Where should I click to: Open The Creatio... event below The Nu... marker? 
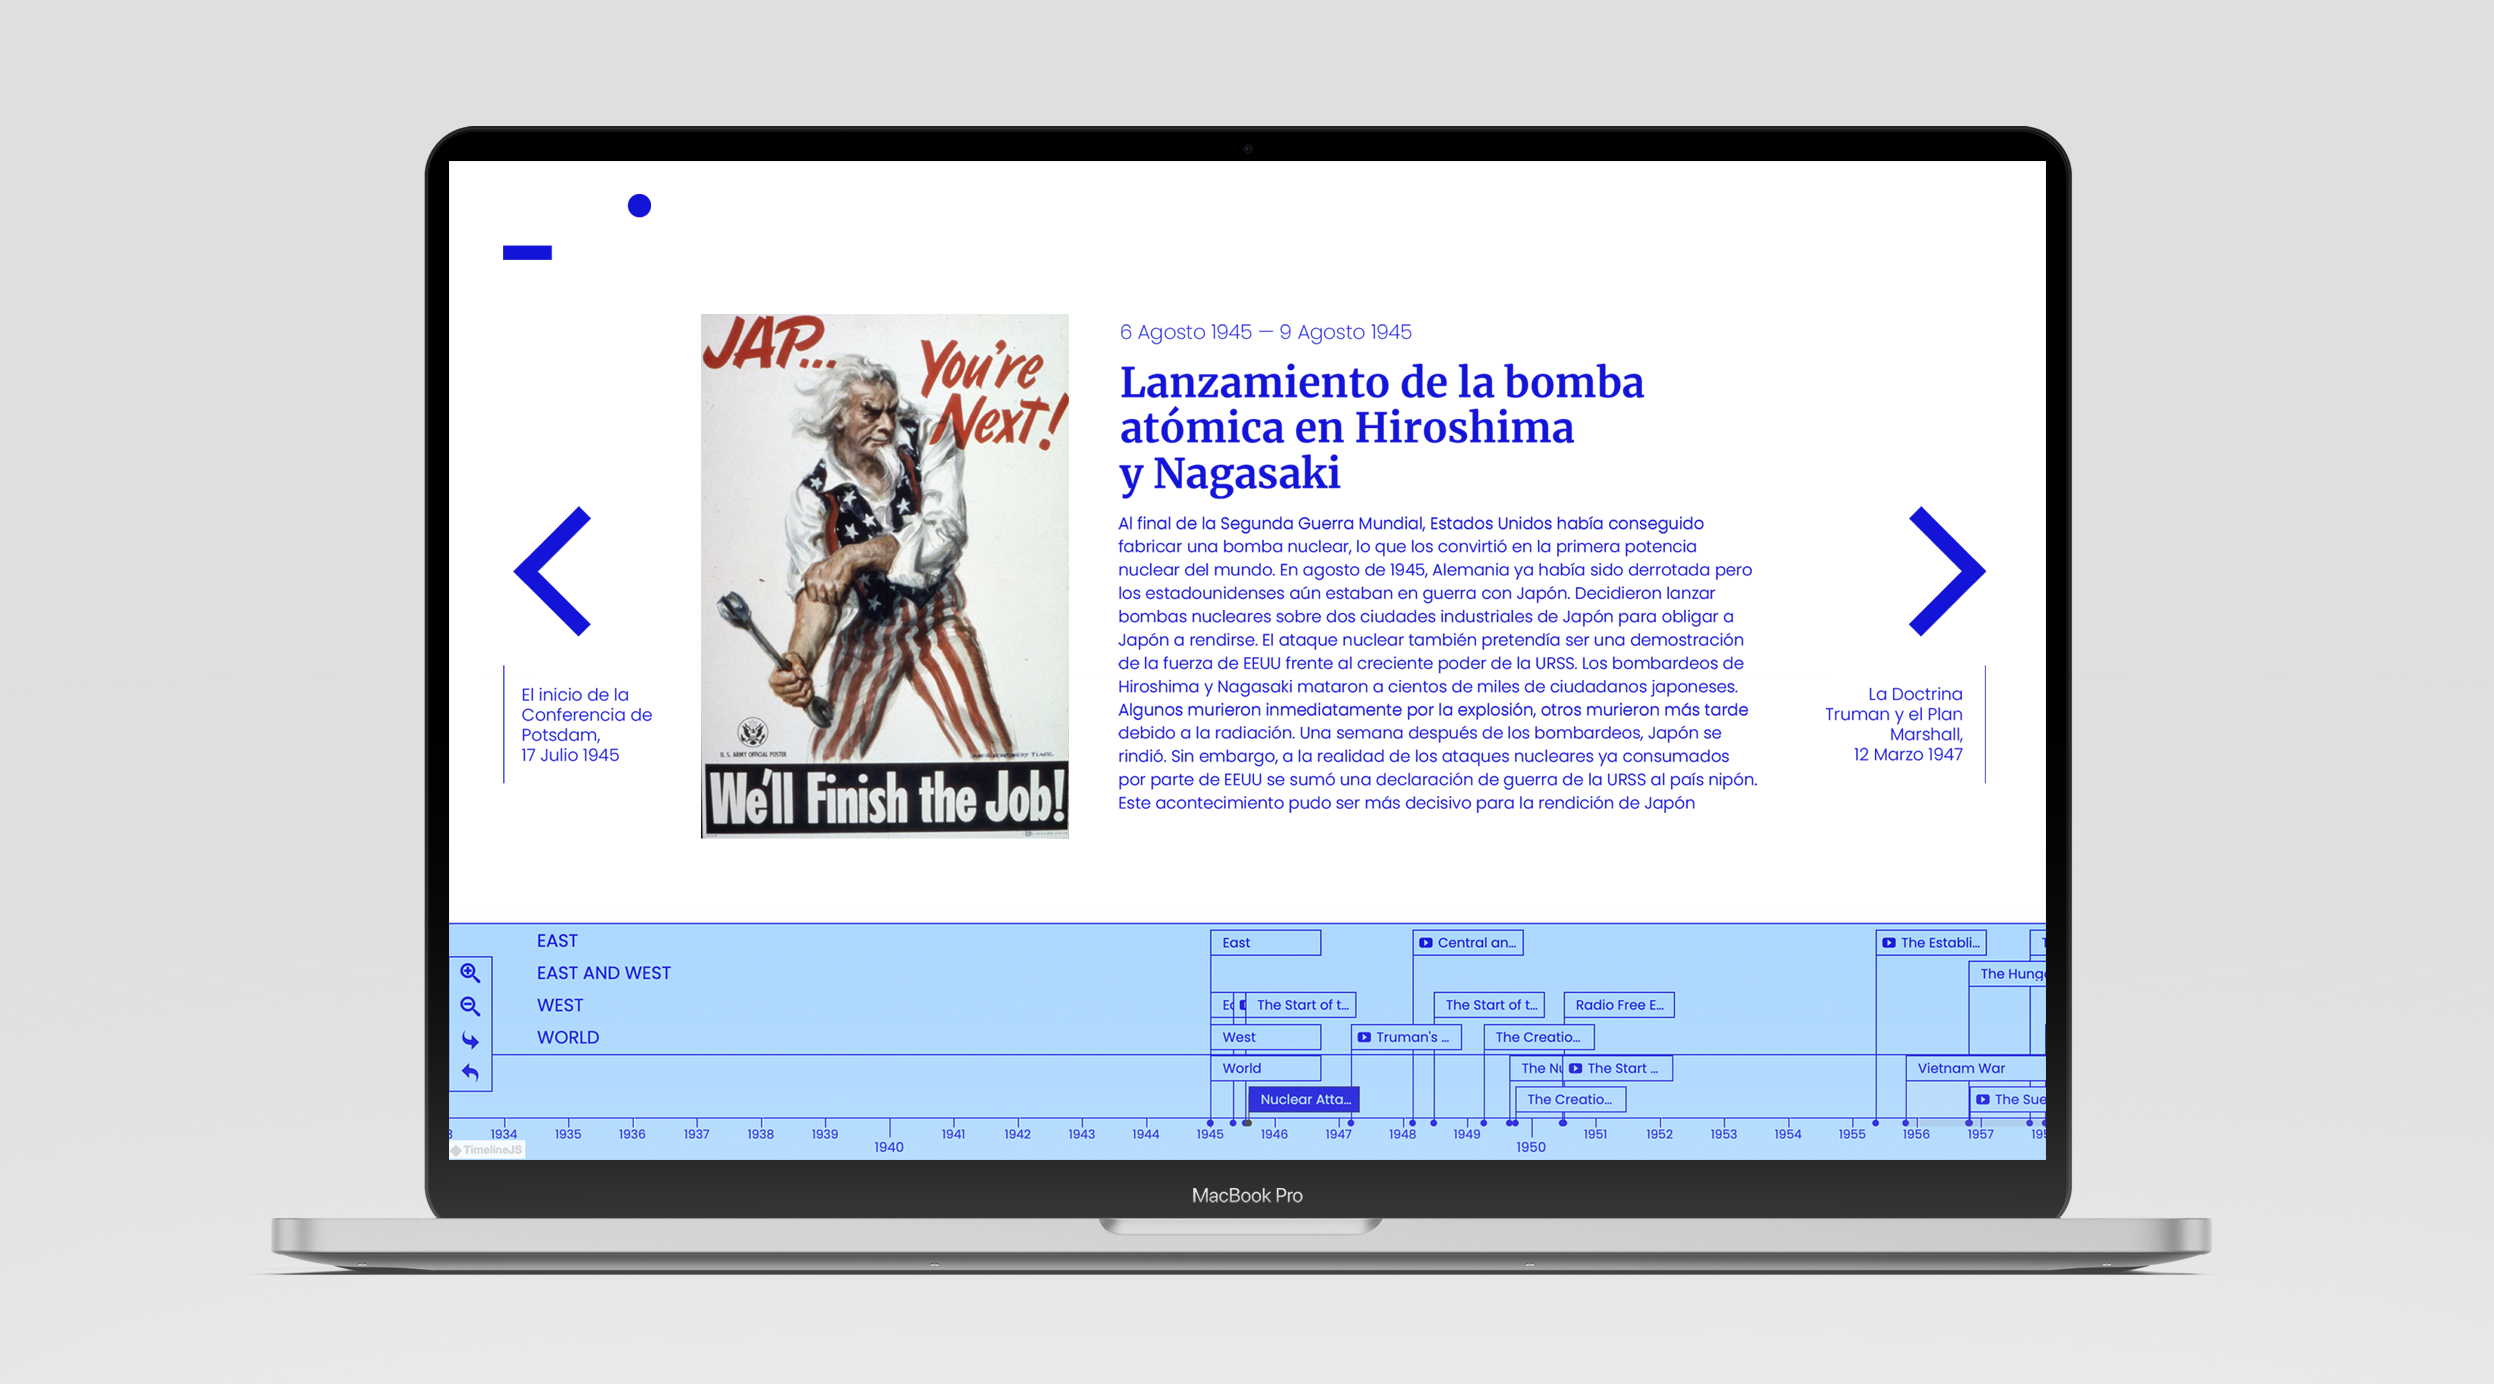coord(1571,1099)
